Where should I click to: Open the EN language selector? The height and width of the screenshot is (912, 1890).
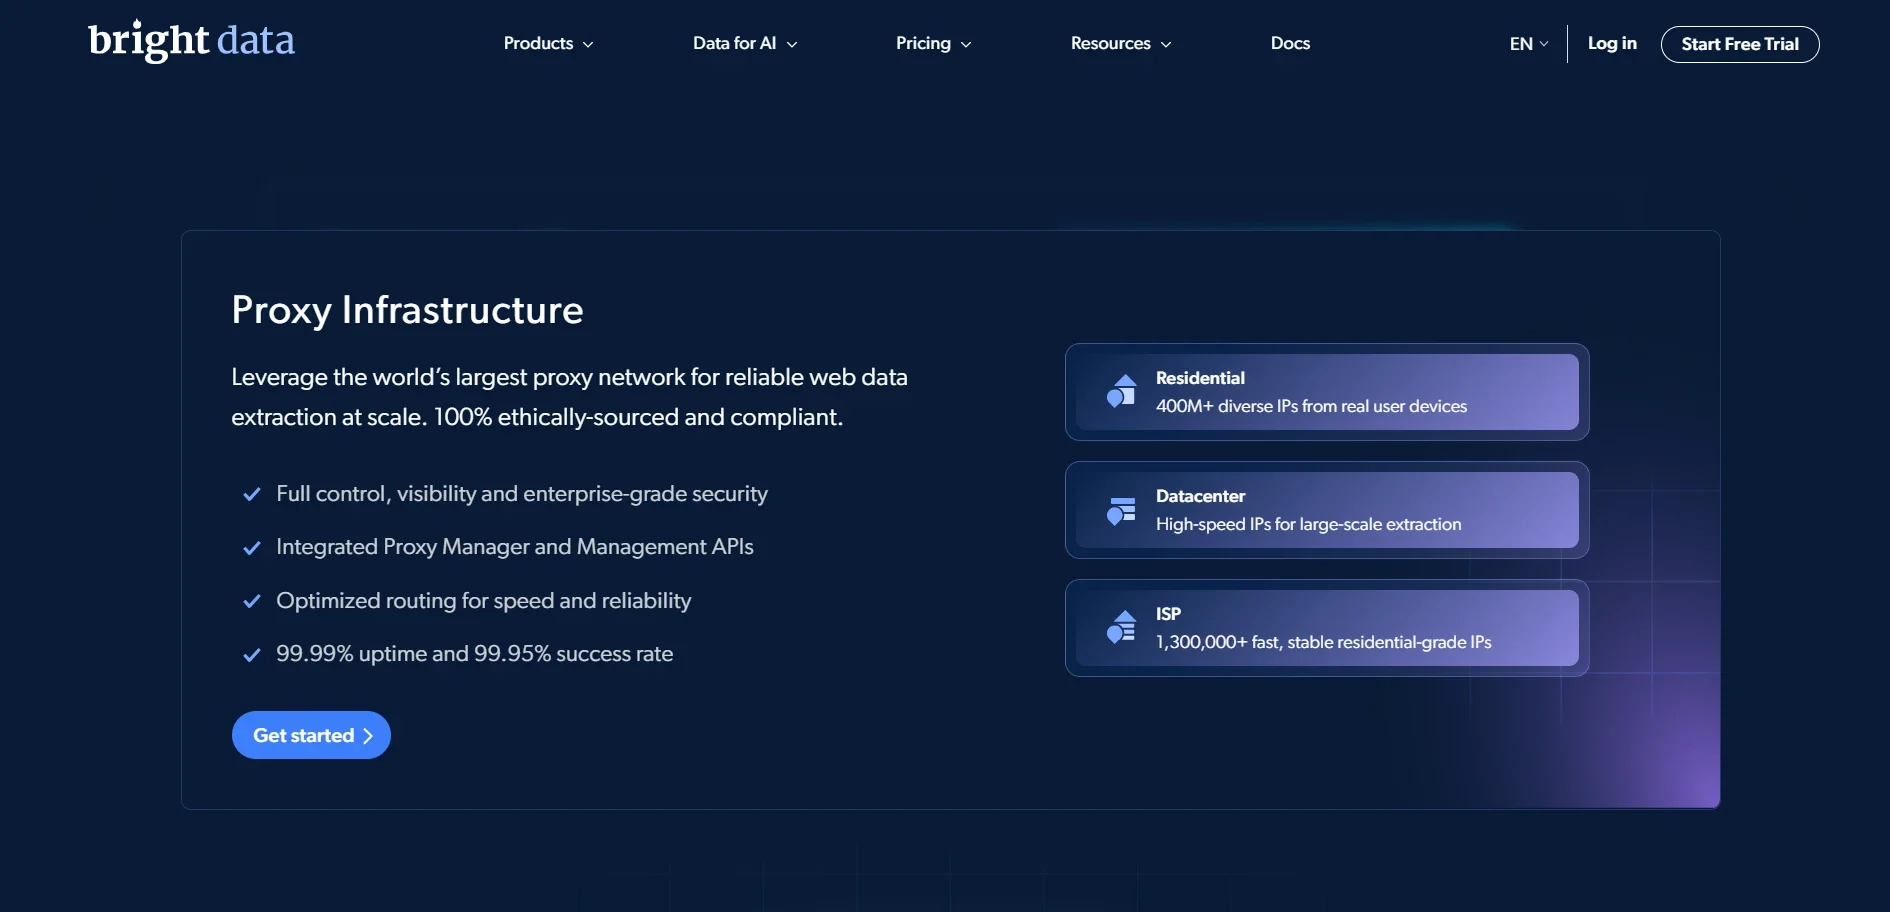pyautogui.click(x=1529, y=44)
